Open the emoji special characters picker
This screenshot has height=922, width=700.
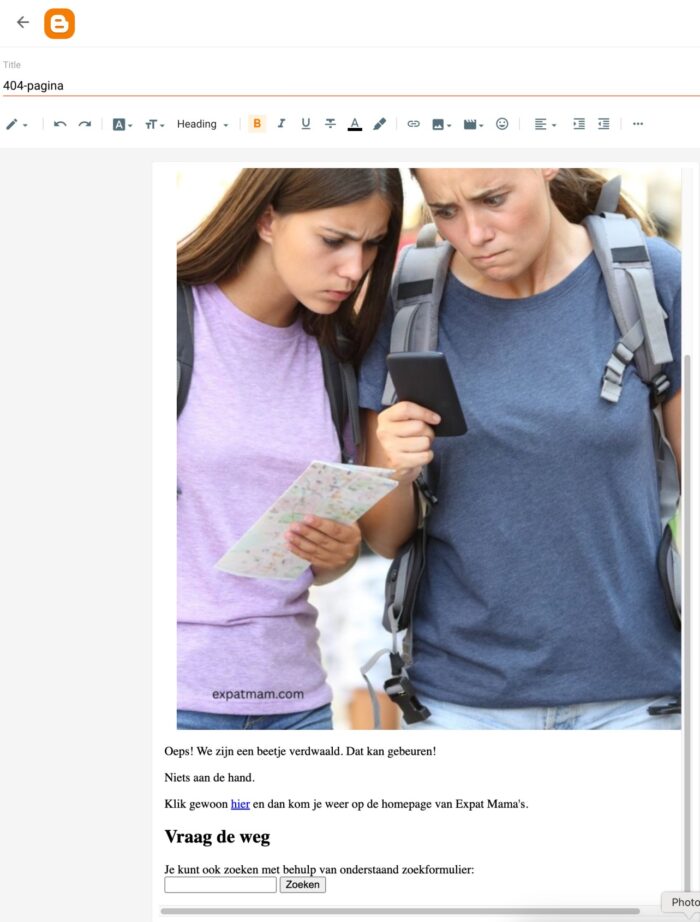pos(502,124)
